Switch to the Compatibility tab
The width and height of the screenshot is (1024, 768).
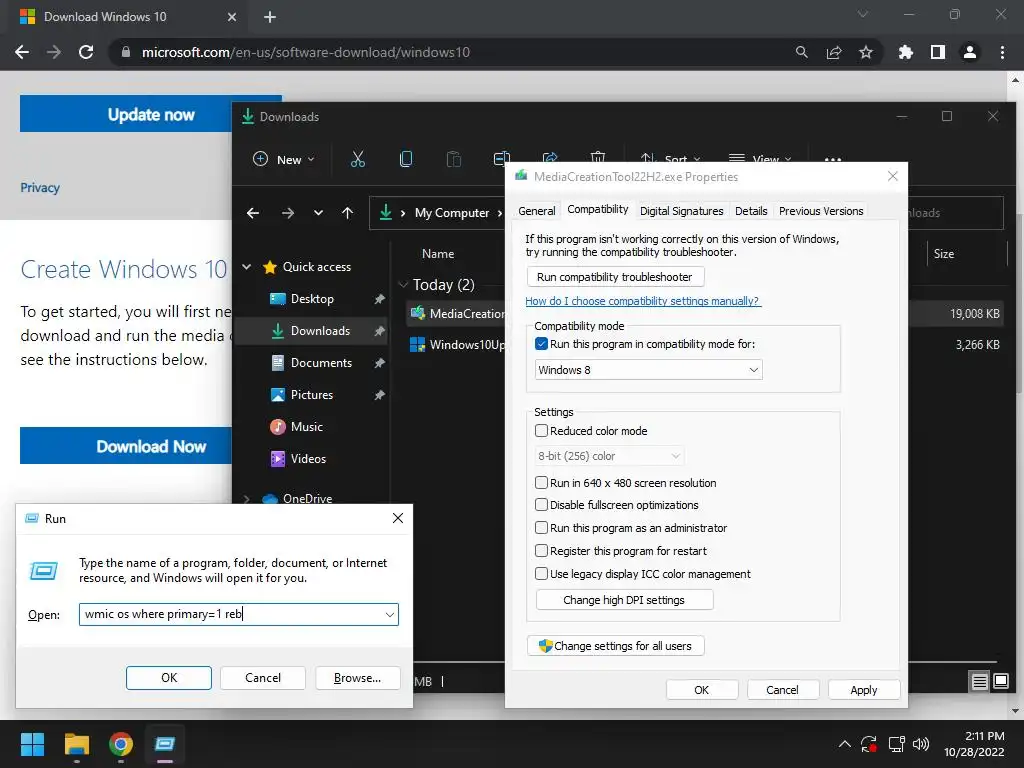click(598, 209)
